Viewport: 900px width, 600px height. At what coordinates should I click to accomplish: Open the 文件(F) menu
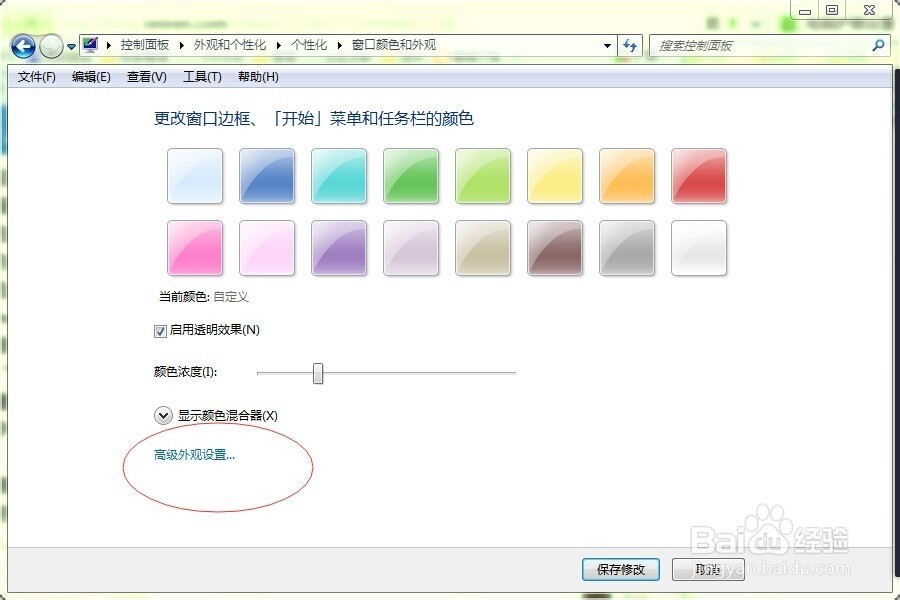point(37,76)
